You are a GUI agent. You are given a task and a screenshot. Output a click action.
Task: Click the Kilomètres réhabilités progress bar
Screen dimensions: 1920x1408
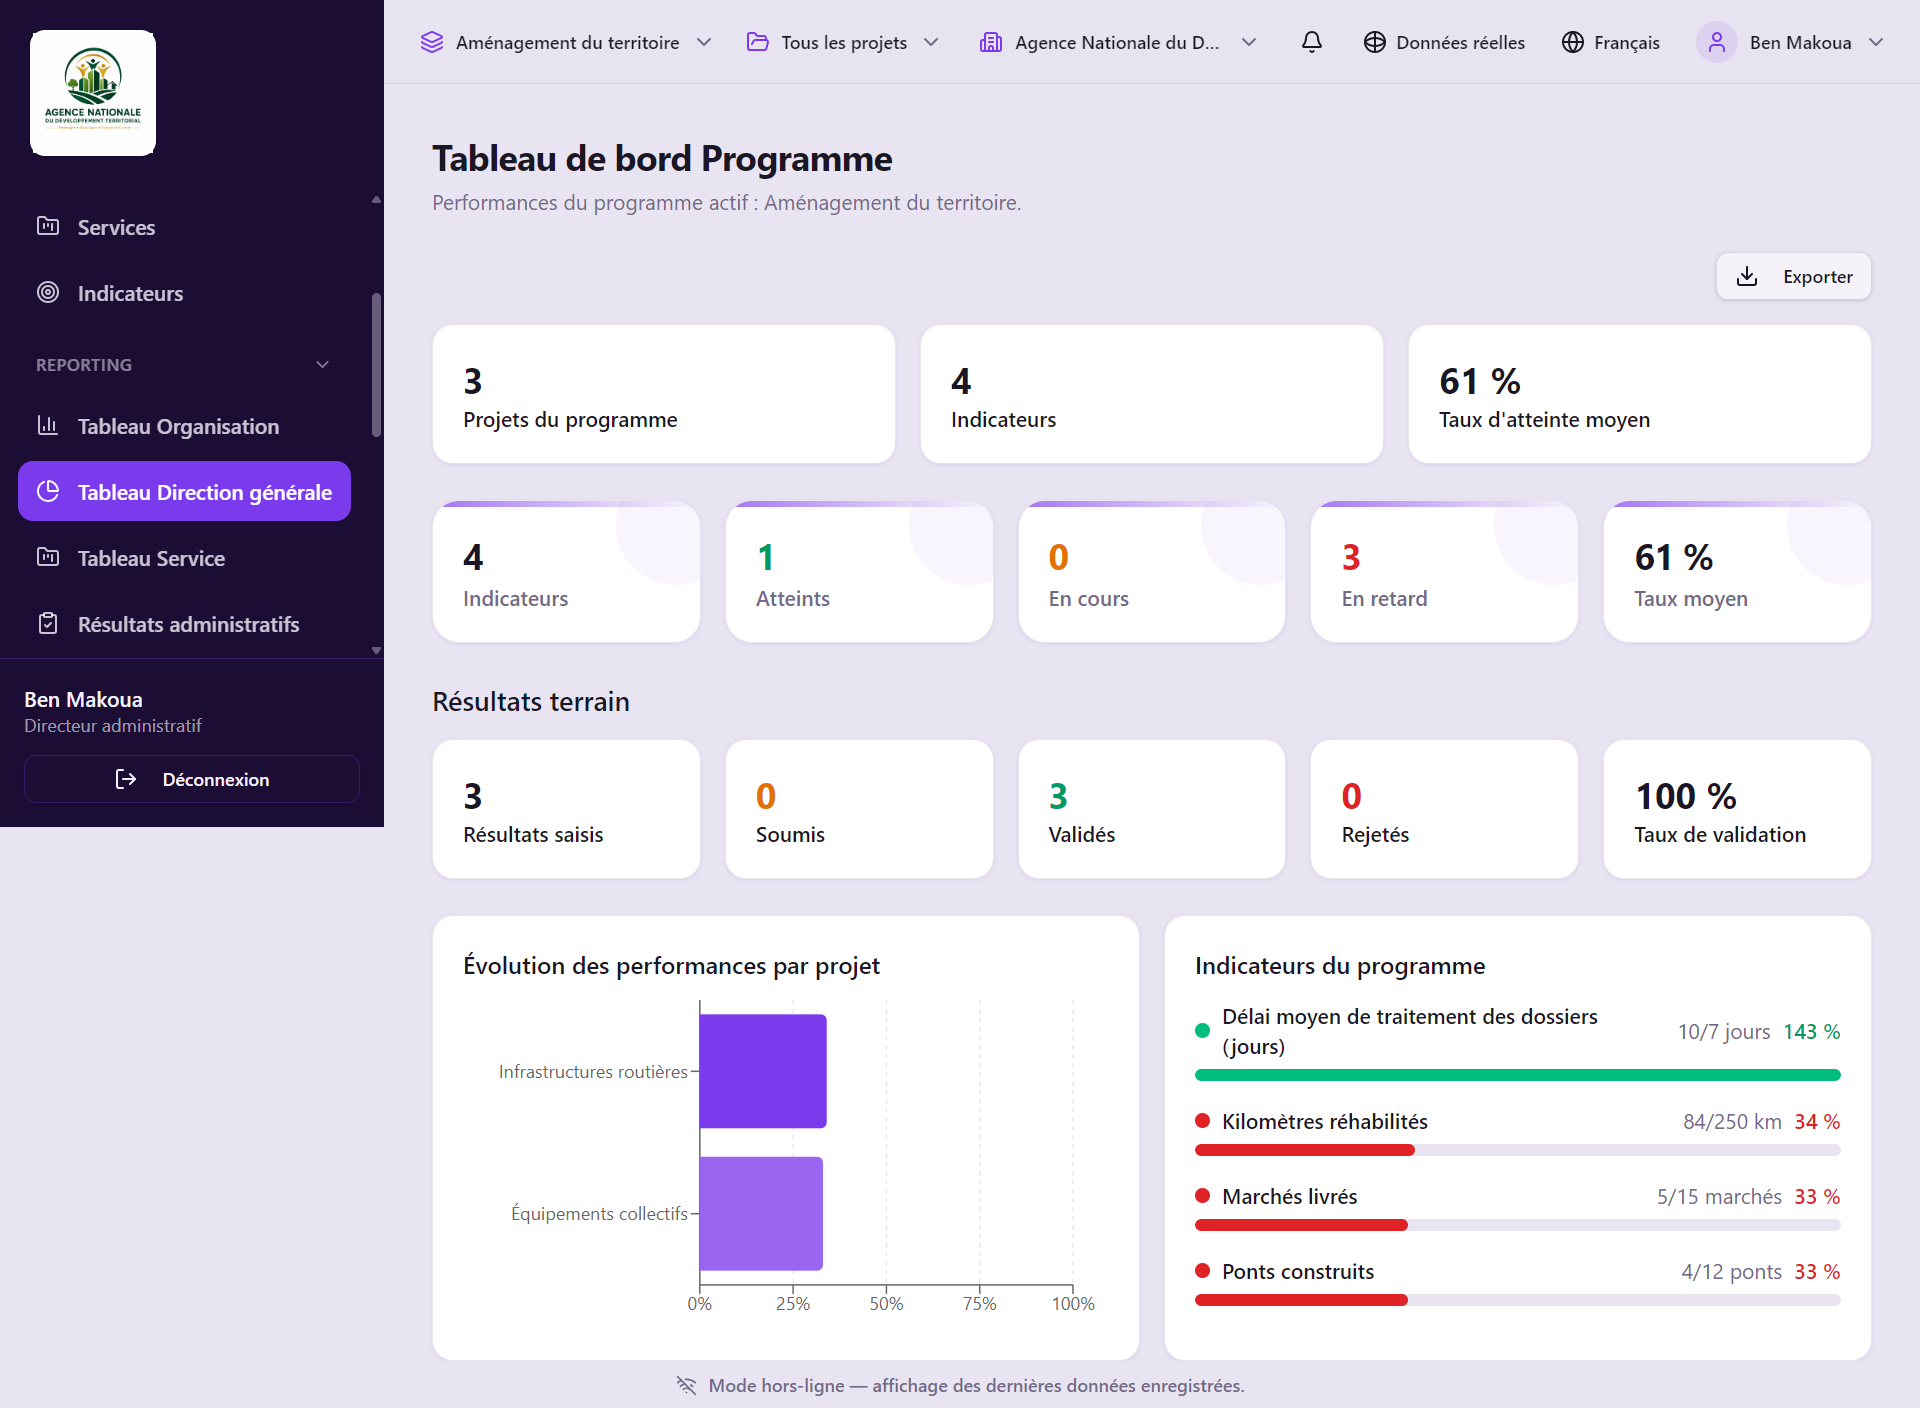tap(1518, 1150)
